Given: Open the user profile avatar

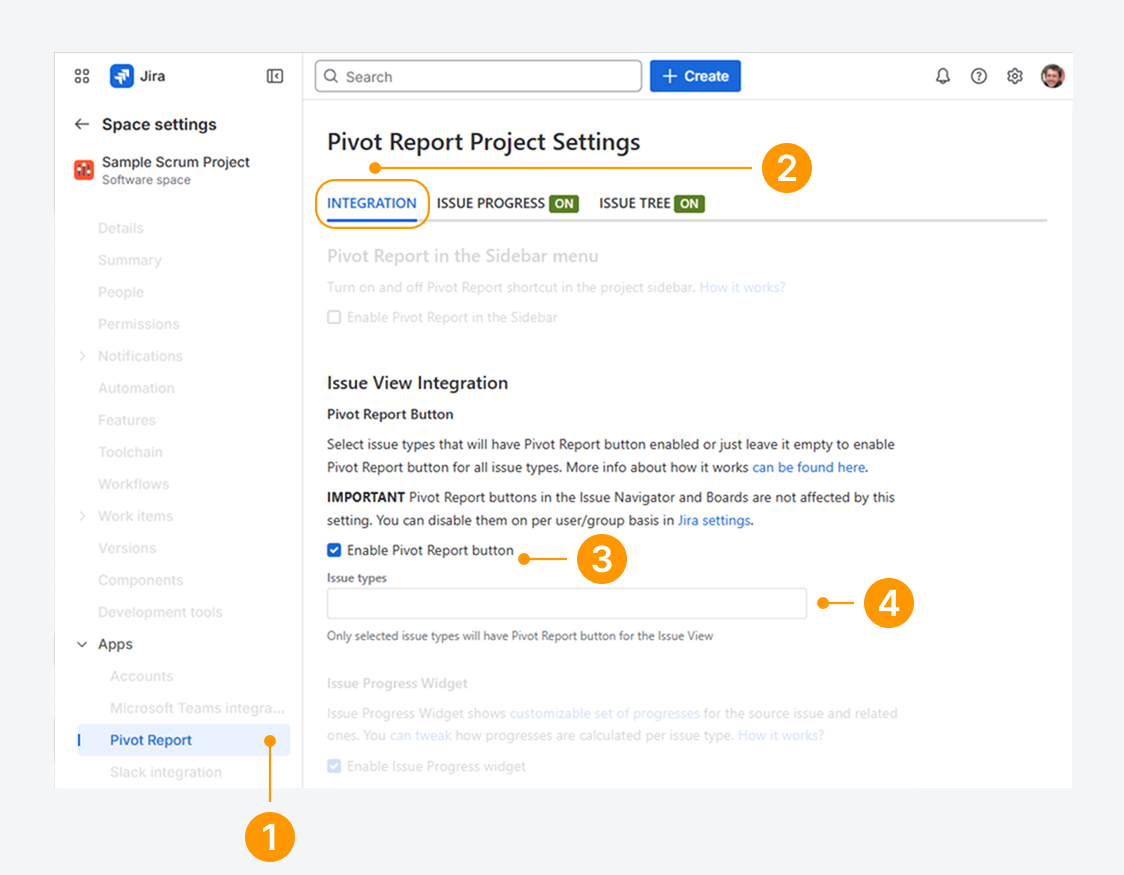Looking at the screenshot, I should (x=1052, y=76).
